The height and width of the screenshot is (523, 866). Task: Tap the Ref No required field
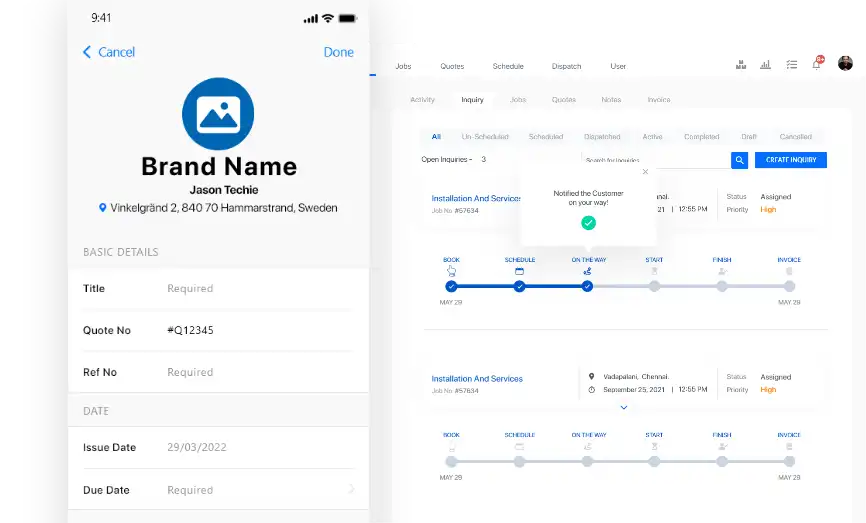point(218,372)
